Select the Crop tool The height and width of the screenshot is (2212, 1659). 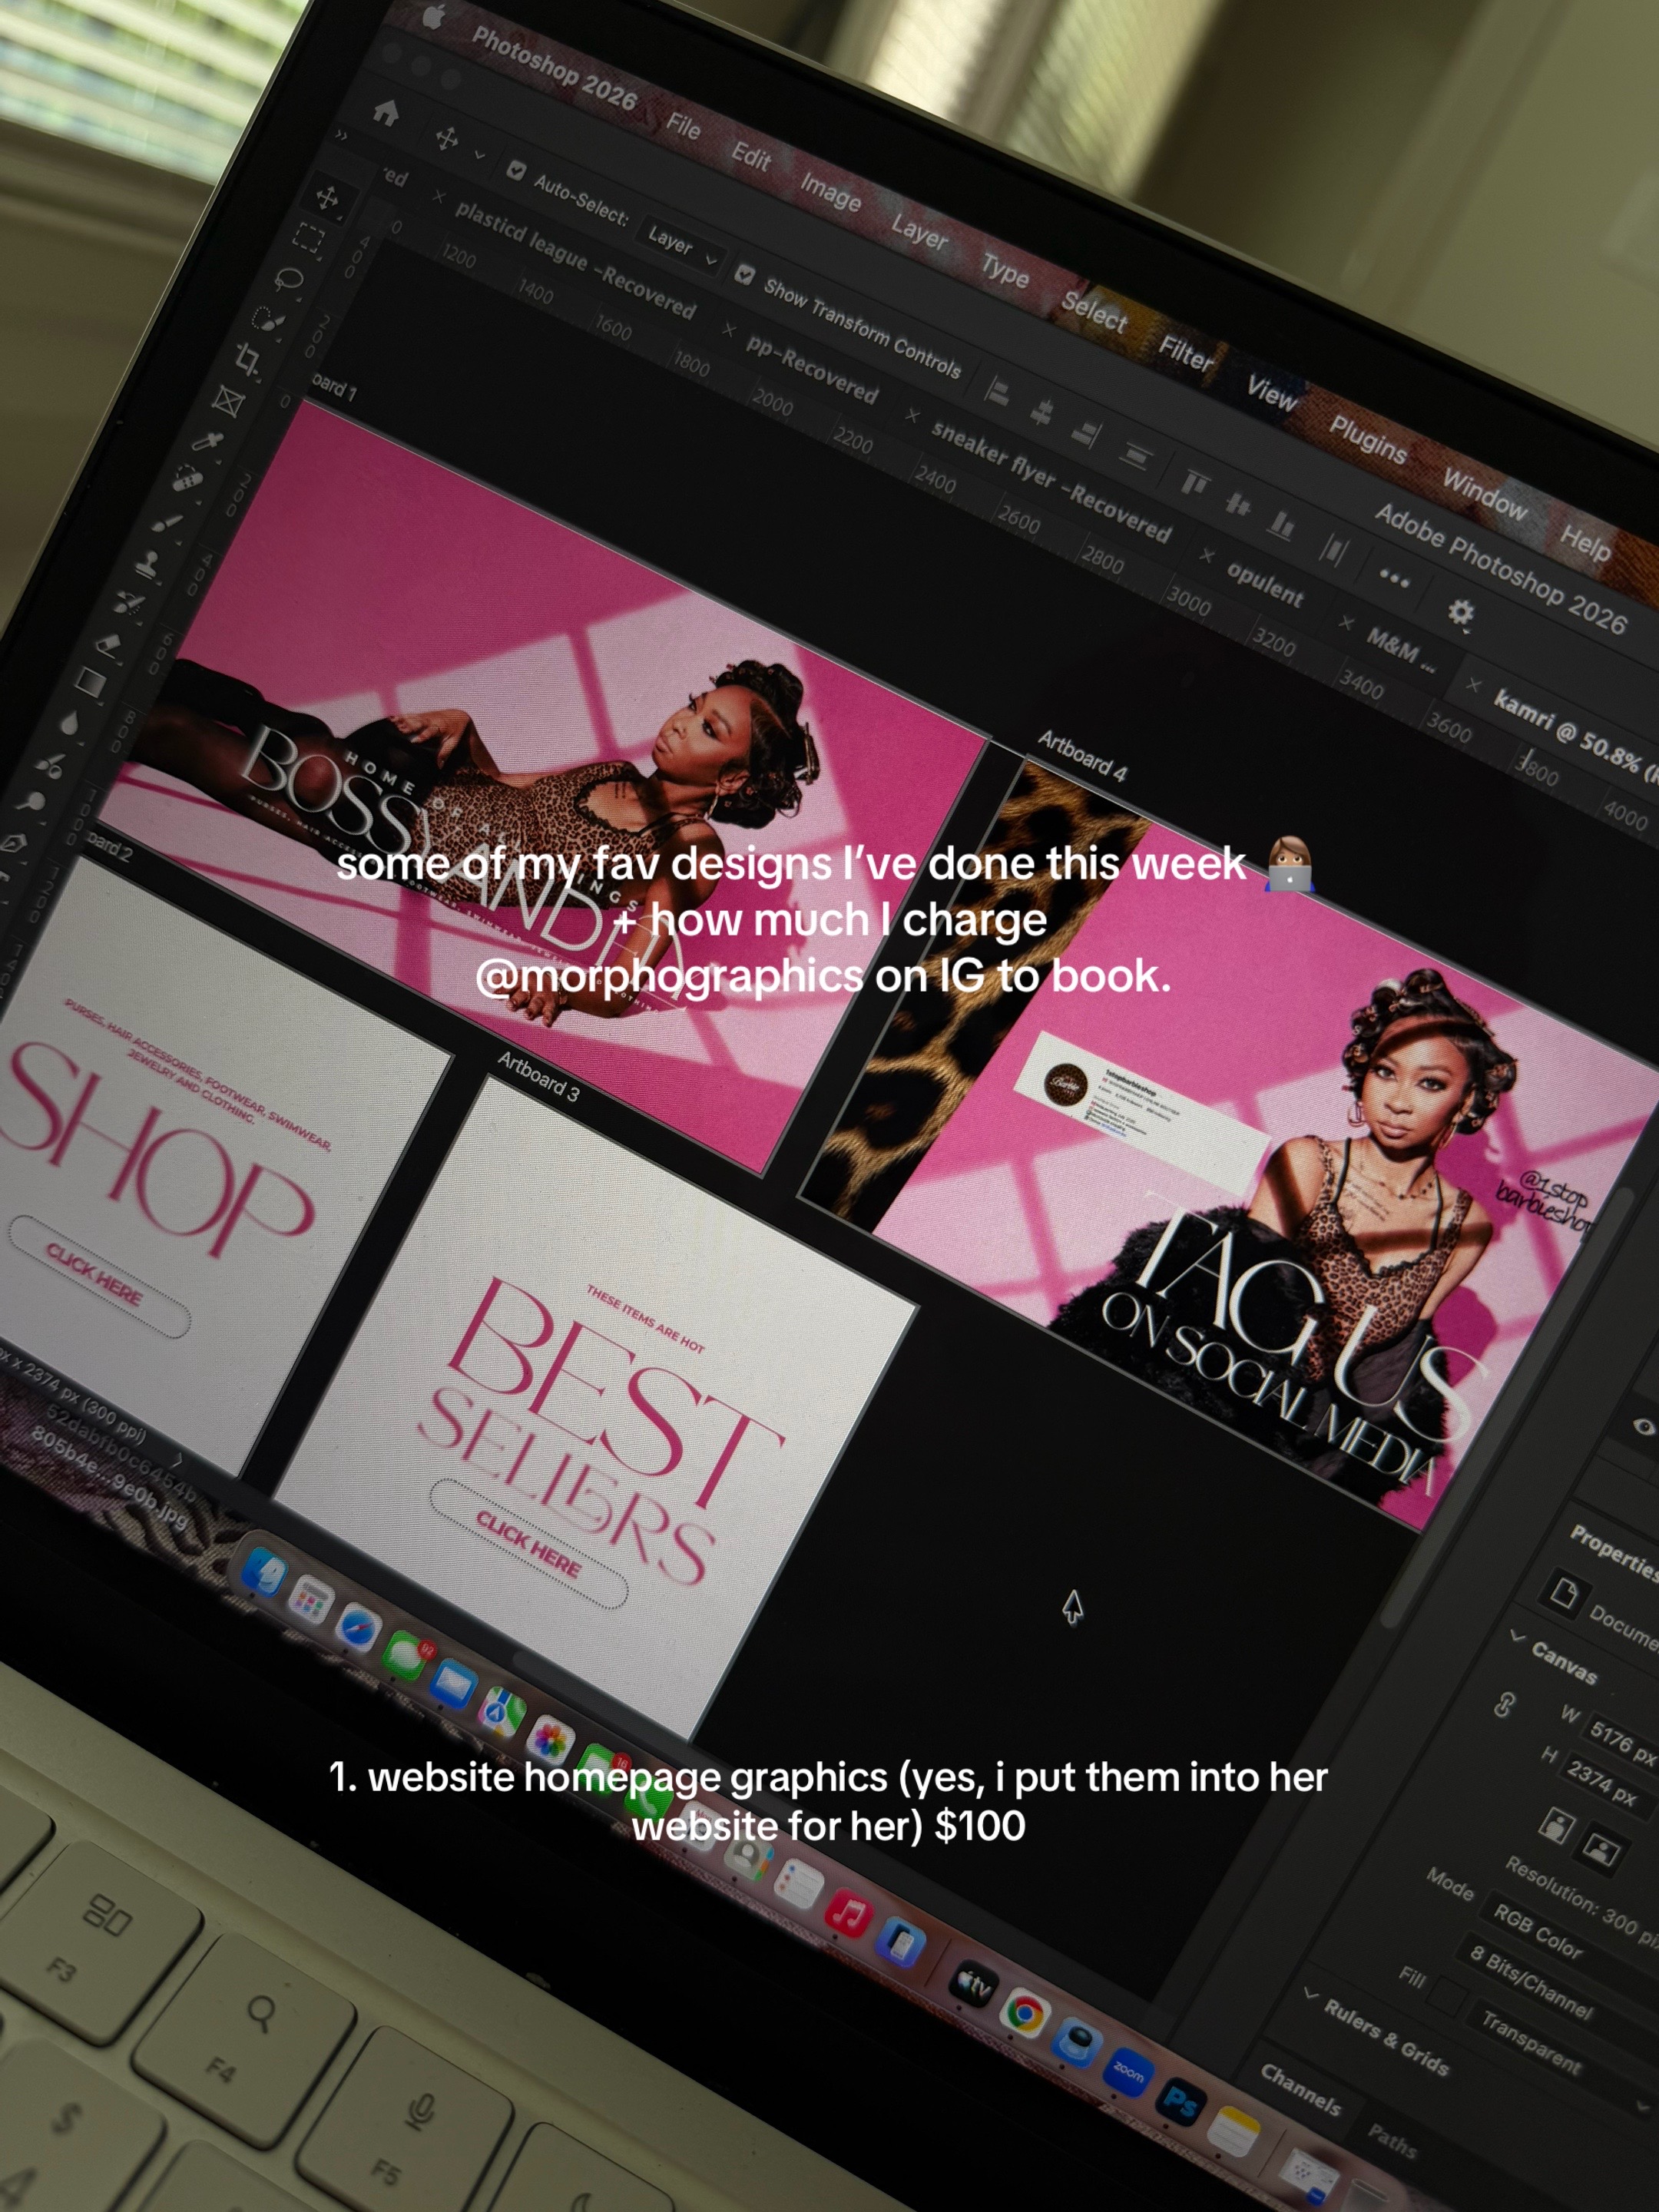[249, 359]
